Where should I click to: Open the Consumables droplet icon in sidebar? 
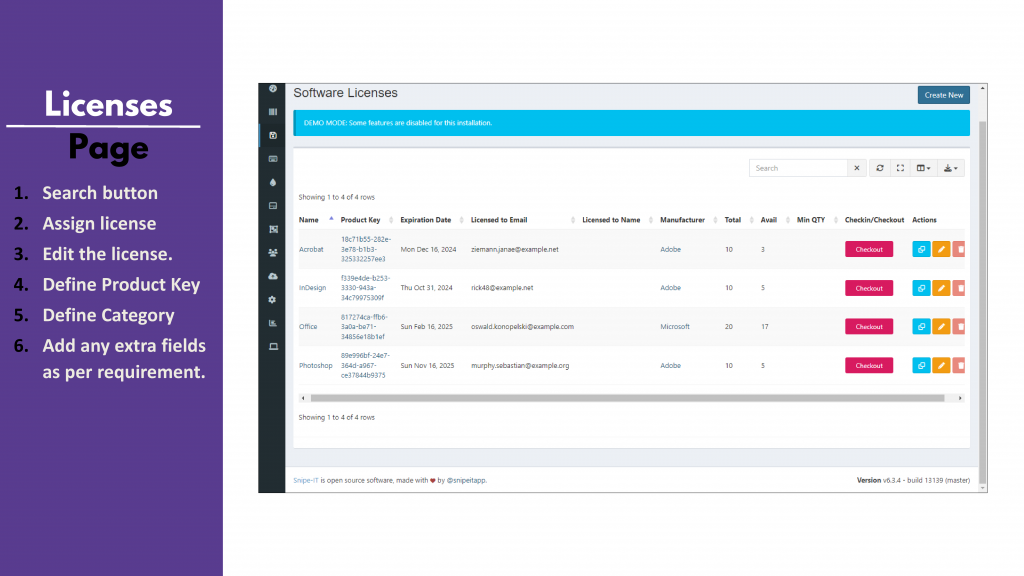(273, 182)
